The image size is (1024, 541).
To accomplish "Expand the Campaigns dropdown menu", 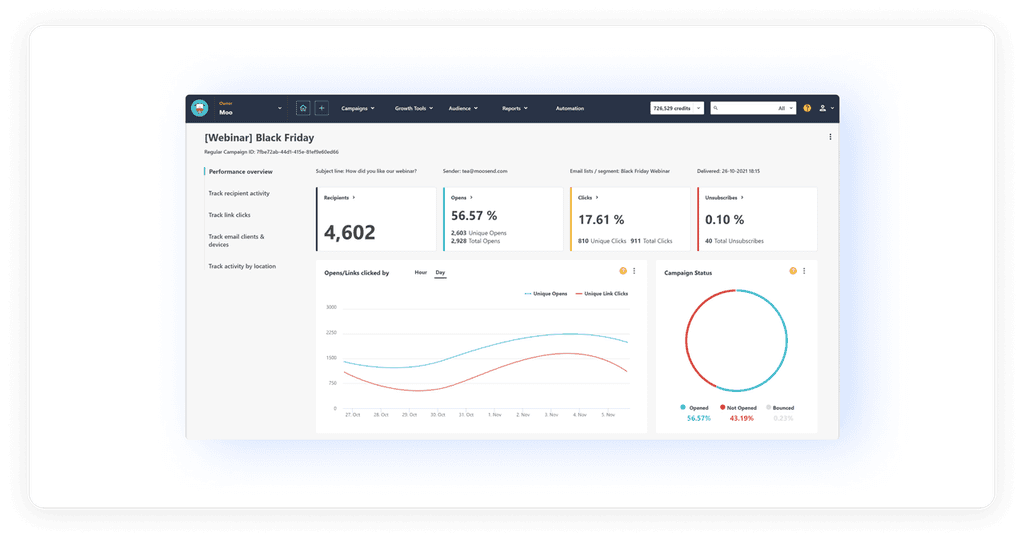I will pos(358,108).
